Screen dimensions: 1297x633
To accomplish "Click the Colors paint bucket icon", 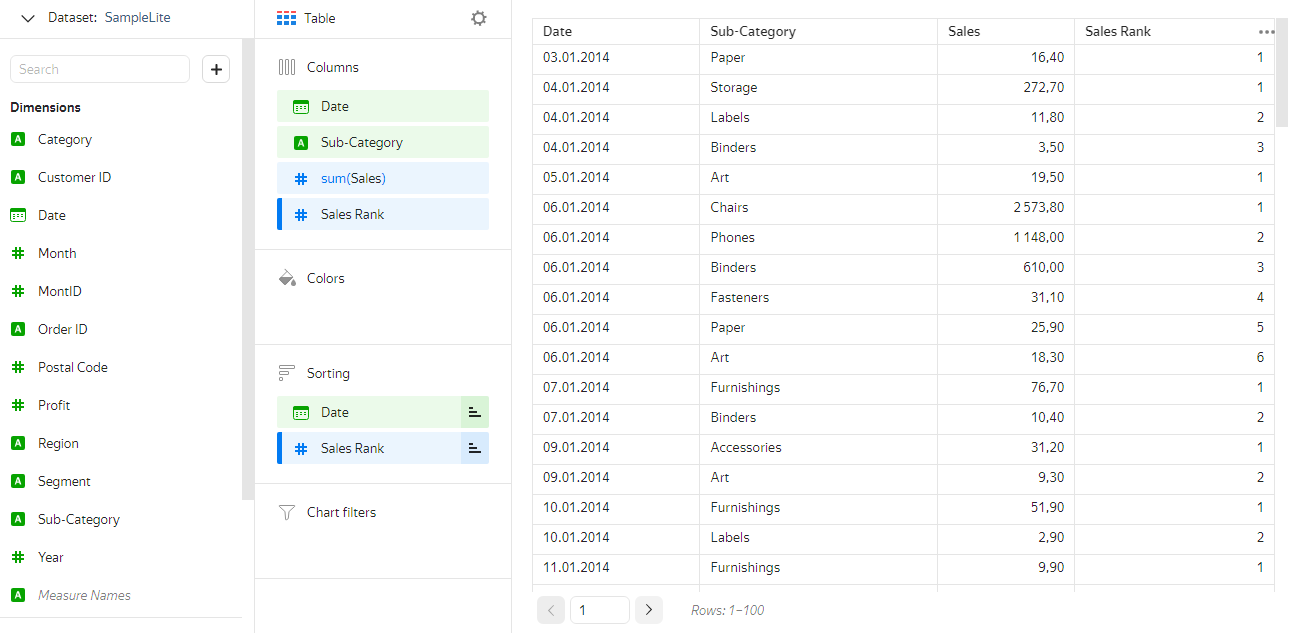I will coord(287,278).
